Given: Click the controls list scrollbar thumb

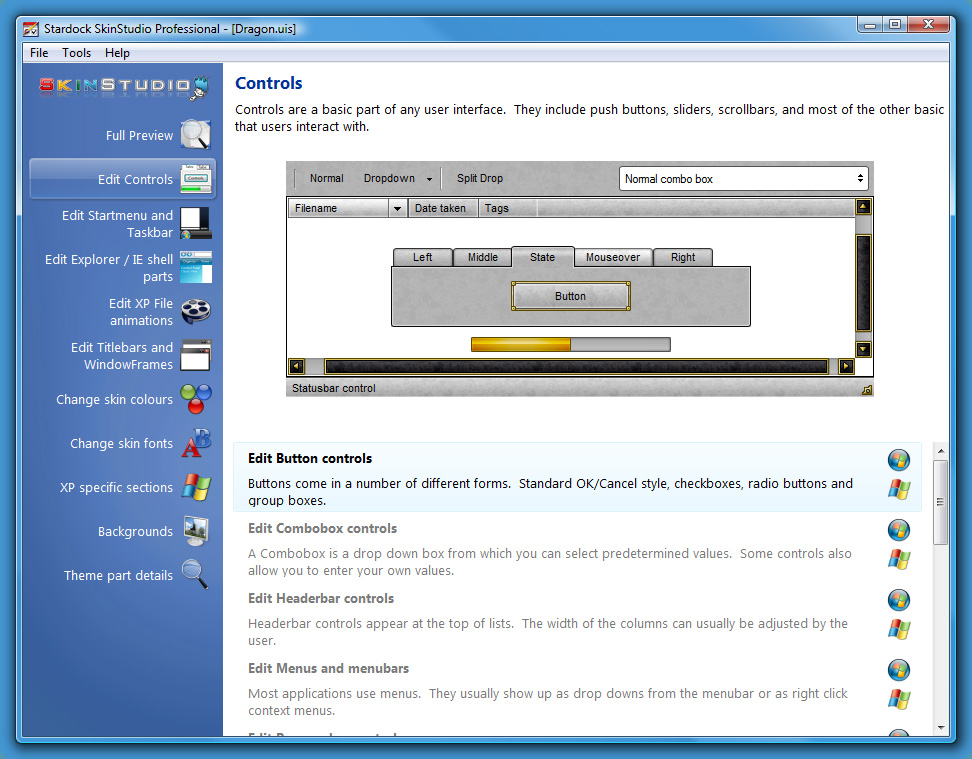Looking at the screenshot, I should [940, 502].
